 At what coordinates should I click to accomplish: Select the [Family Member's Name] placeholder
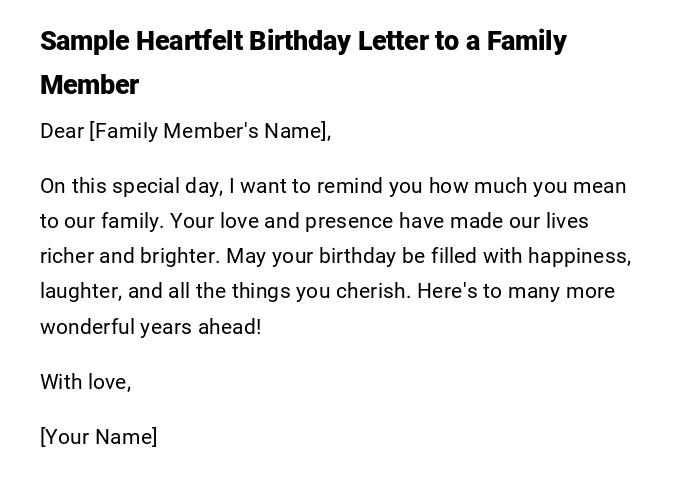pos(210,131)
